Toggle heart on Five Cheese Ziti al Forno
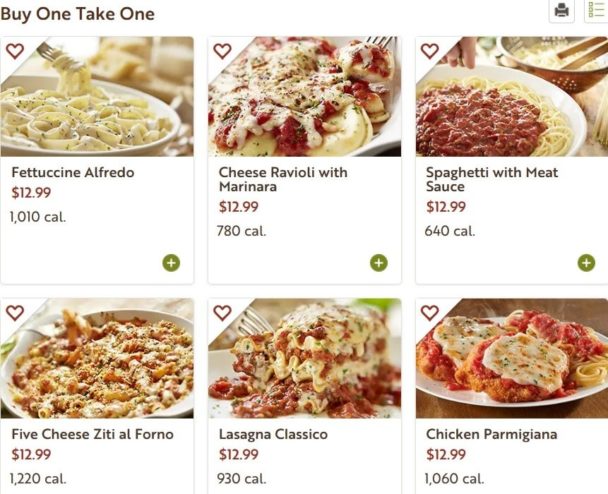This screenshot has height=494, width=608. pos(15,313)
